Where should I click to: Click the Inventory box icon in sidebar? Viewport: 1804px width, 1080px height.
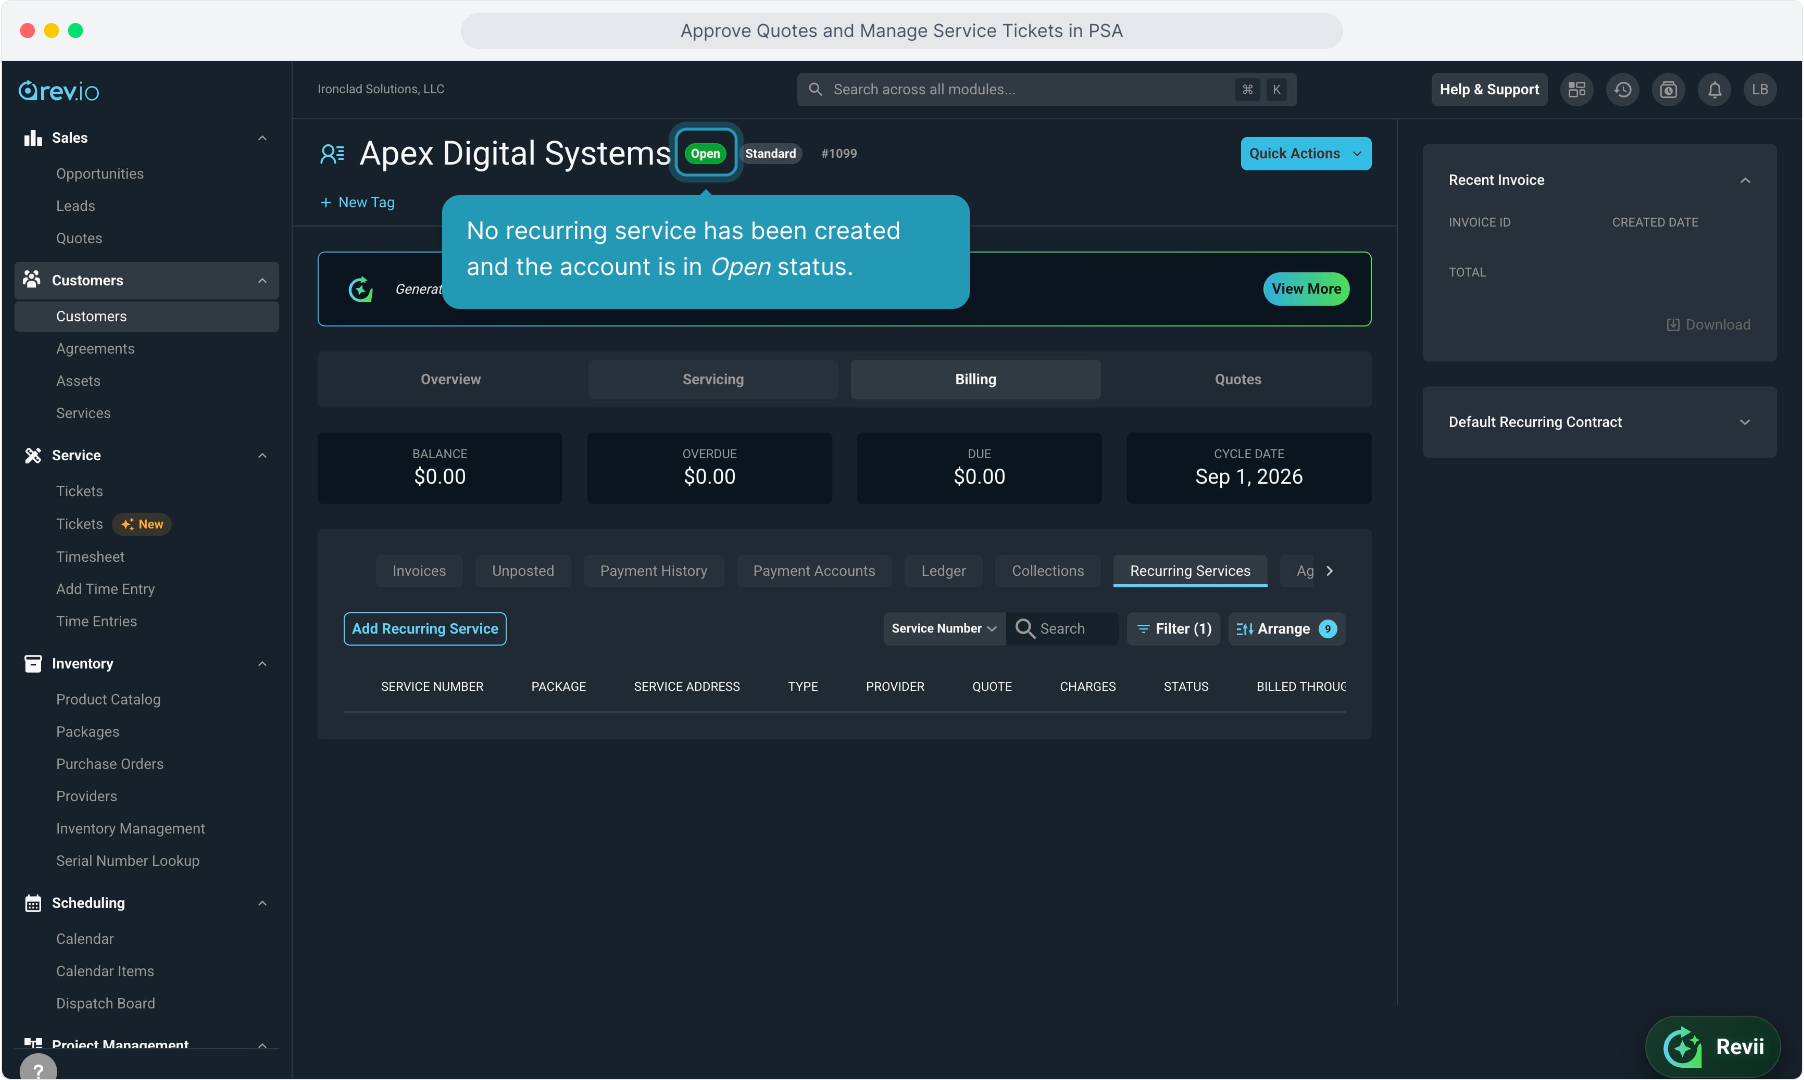click(x=33, y=663)
